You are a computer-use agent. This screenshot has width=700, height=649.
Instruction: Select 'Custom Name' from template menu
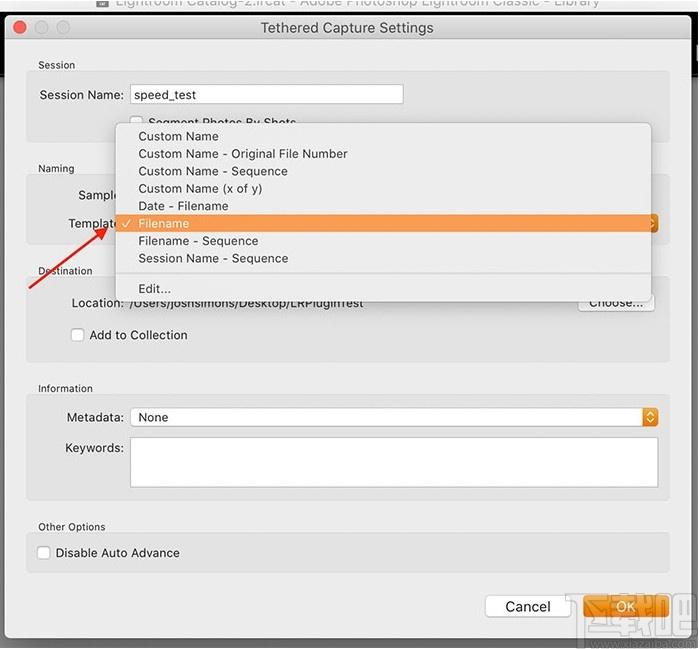tap(383, 136)
